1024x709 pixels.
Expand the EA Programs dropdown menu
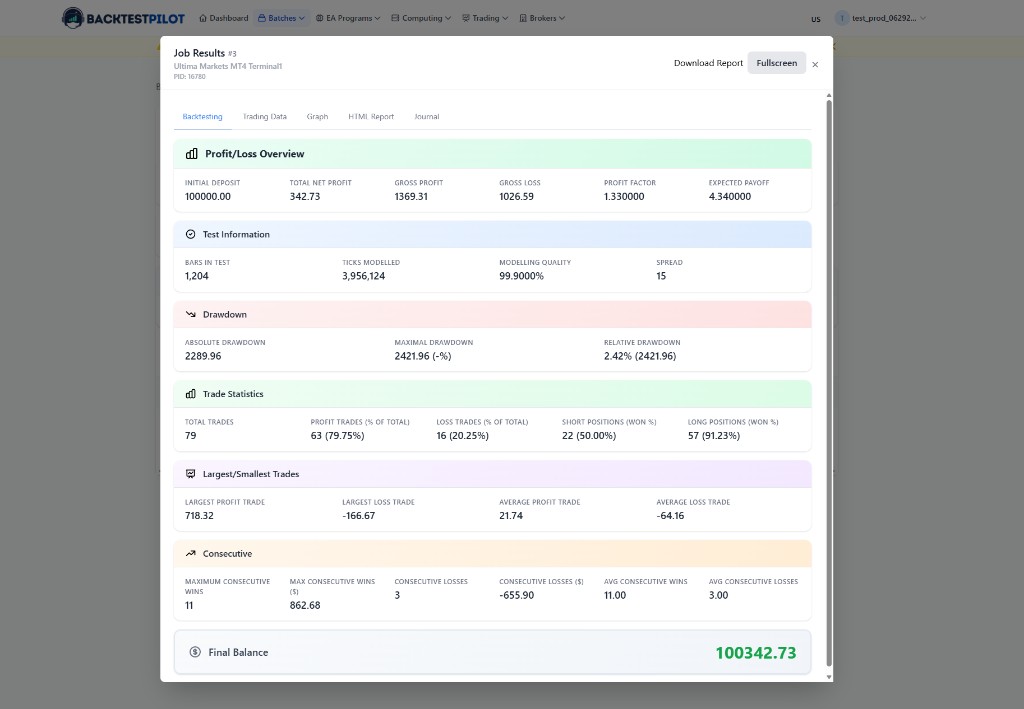[347, 18]
